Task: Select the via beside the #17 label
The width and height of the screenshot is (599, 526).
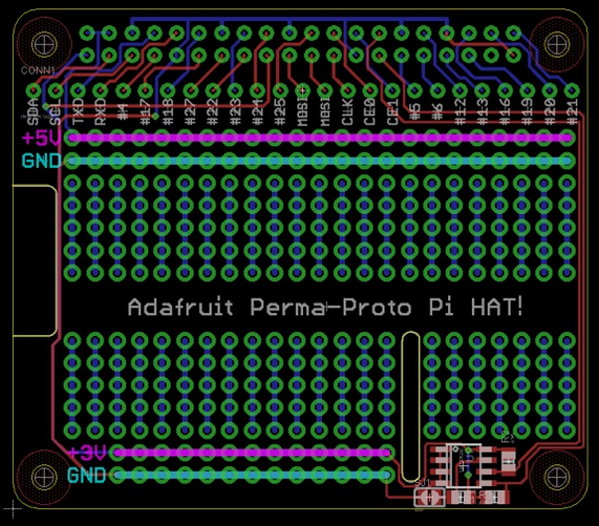Action: pyautogui.click(x=155, y=116)
